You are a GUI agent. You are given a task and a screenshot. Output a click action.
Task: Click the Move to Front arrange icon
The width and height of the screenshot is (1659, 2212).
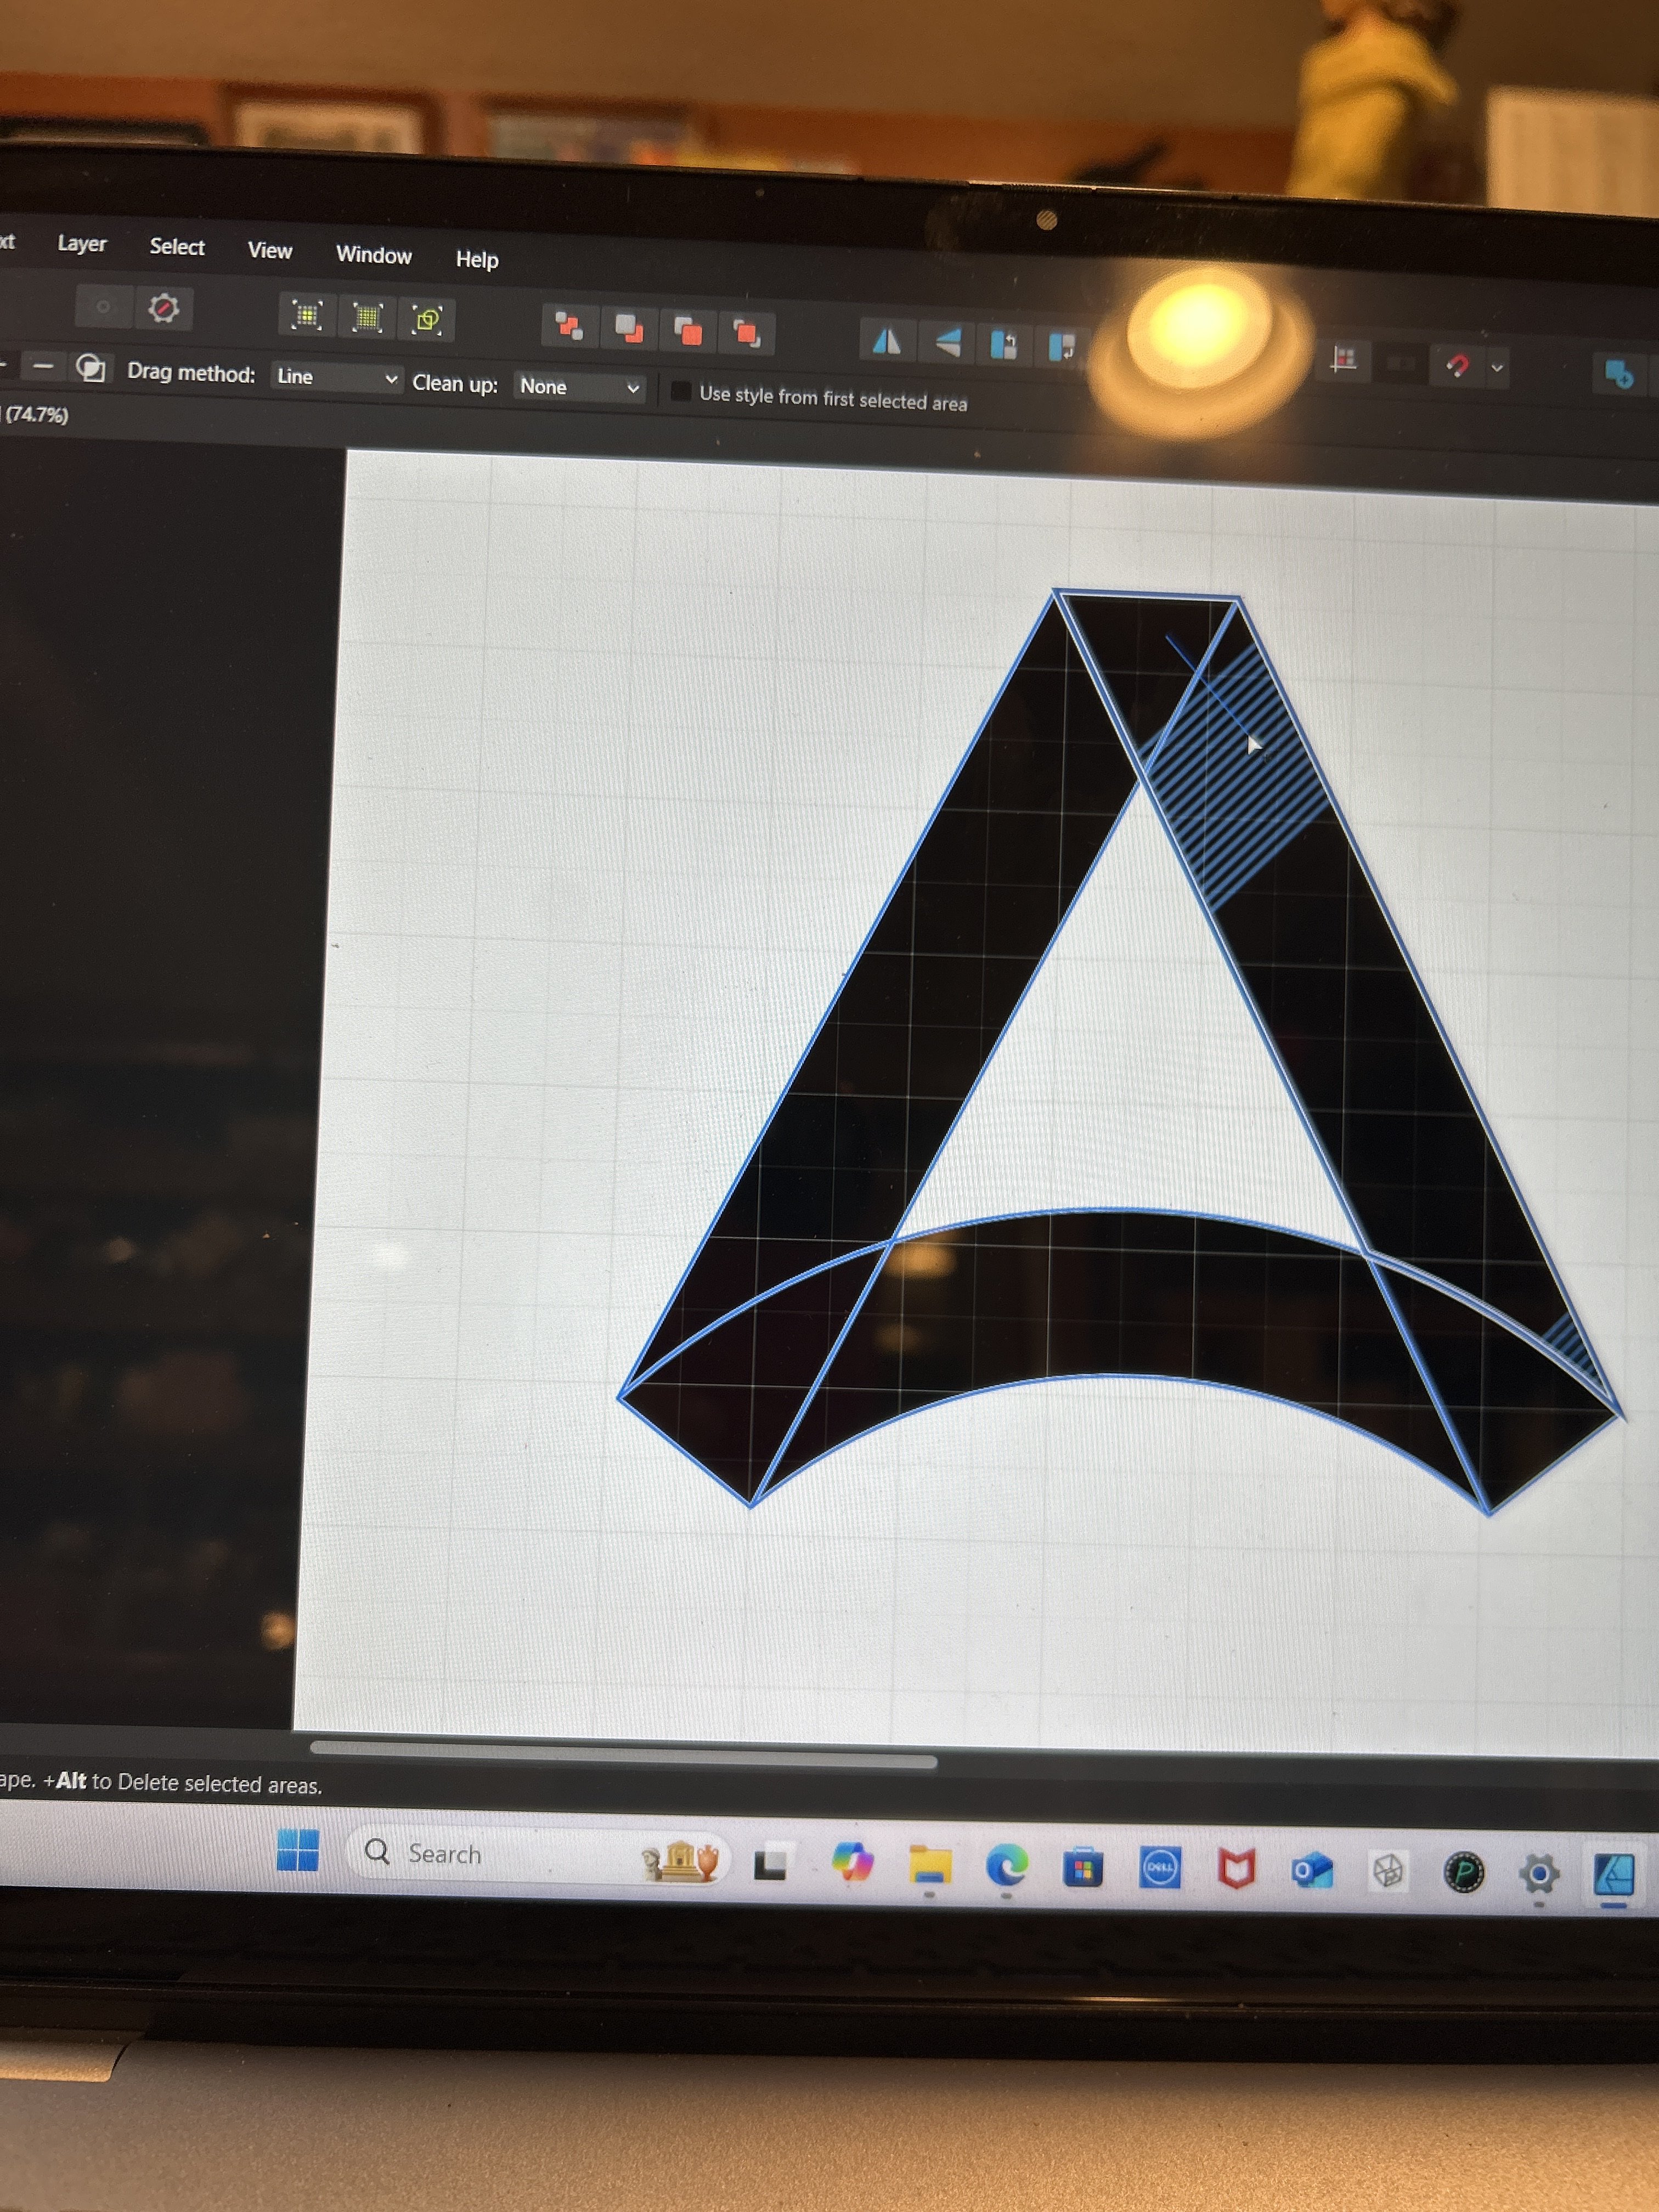click(x=747, y=332)
